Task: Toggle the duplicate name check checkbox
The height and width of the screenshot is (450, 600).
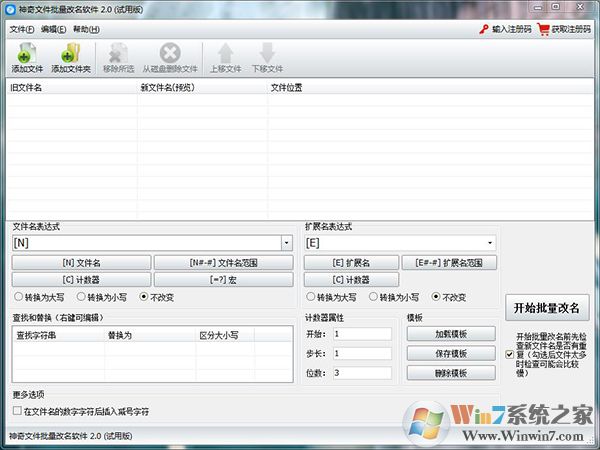Action: pos(509,354)
